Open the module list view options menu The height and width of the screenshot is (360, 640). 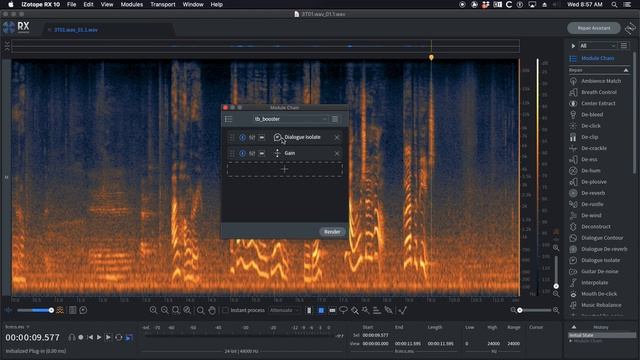[x=624, y=46]
